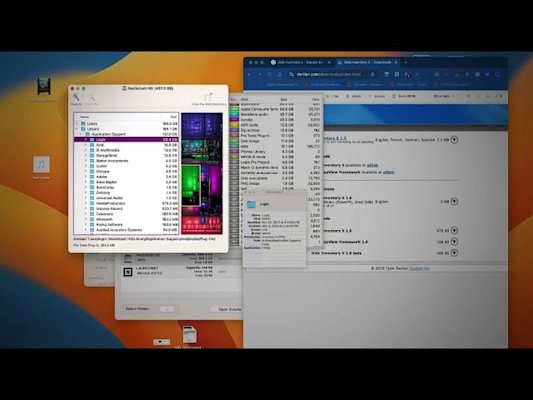This screenshot has width=533, height=400.
Task: Click the Native Instruments folder icon
Action: pos(92,161)
